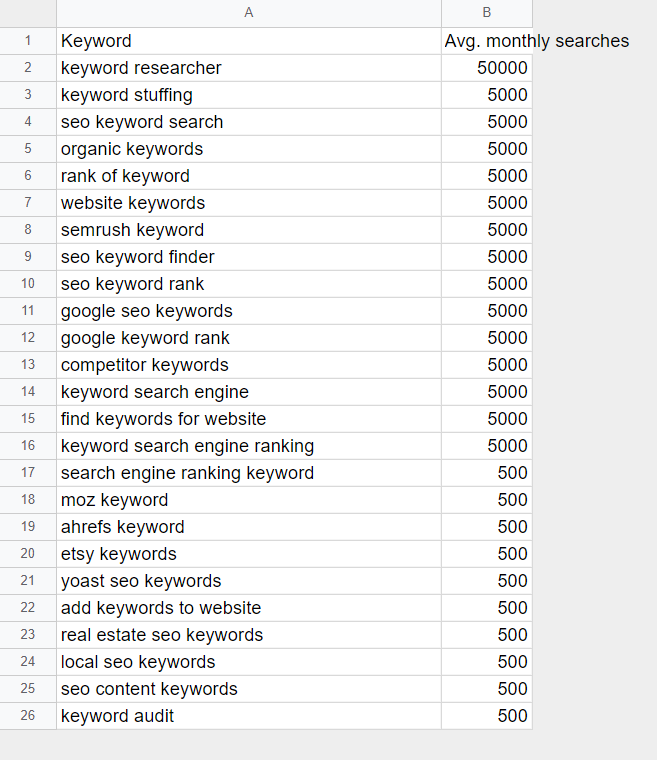
Task: Select the 'real estate seo keywords' cell
Action: [249, 635]
